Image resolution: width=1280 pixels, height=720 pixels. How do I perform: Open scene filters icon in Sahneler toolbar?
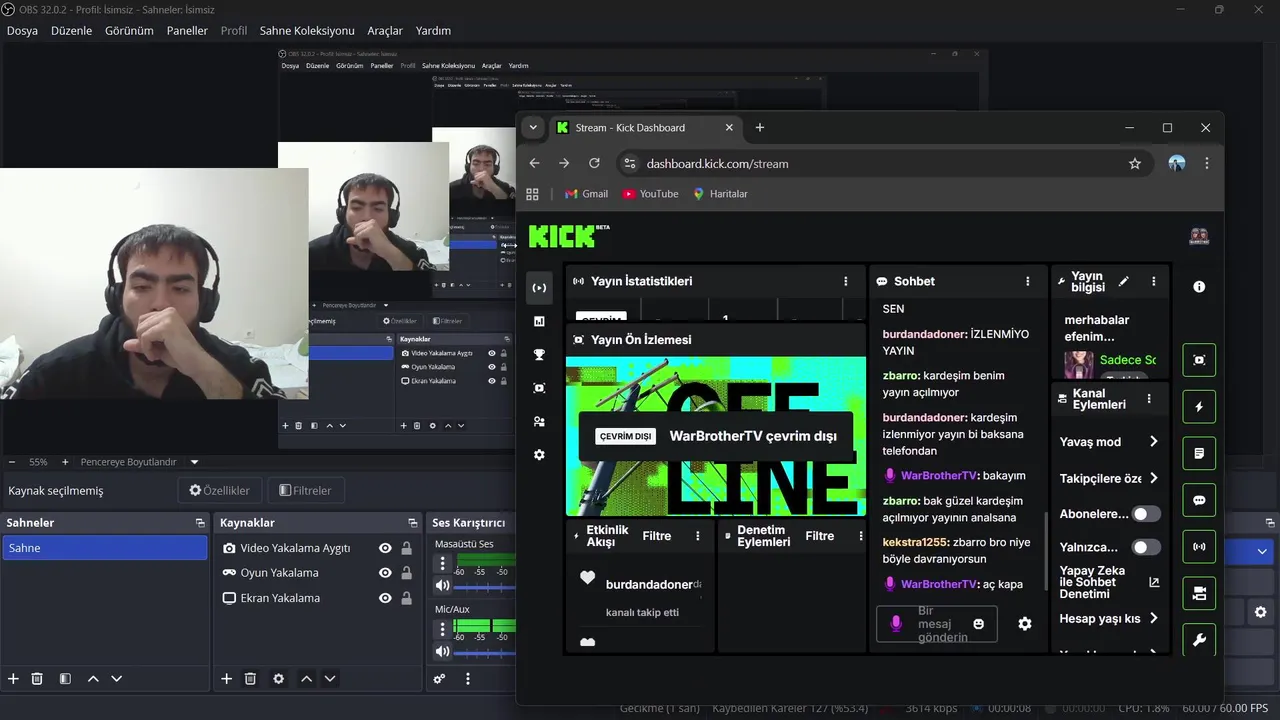(65, 678)
